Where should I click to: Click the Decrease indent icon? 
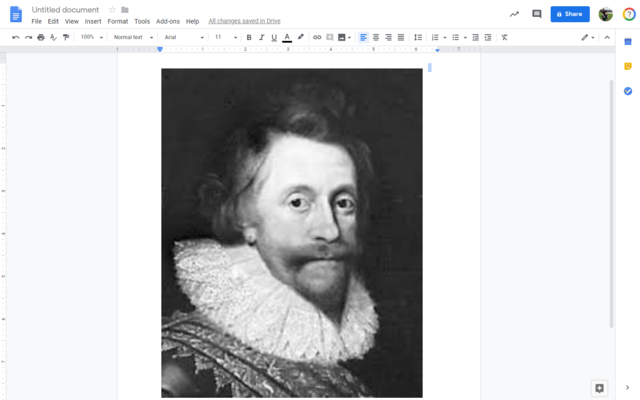click(x=476, y=37)
